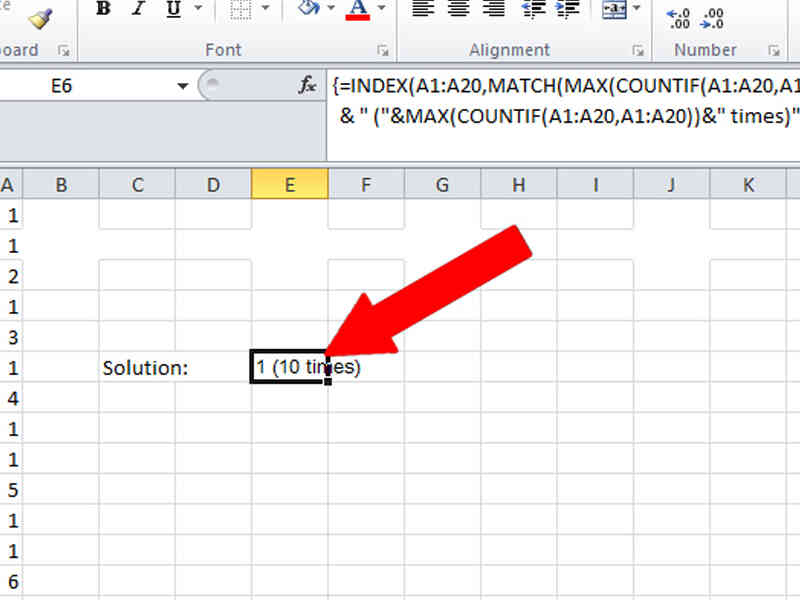Open the Borders dropdown arrow
The image size is (800, 600).
(x=265, y=8)
